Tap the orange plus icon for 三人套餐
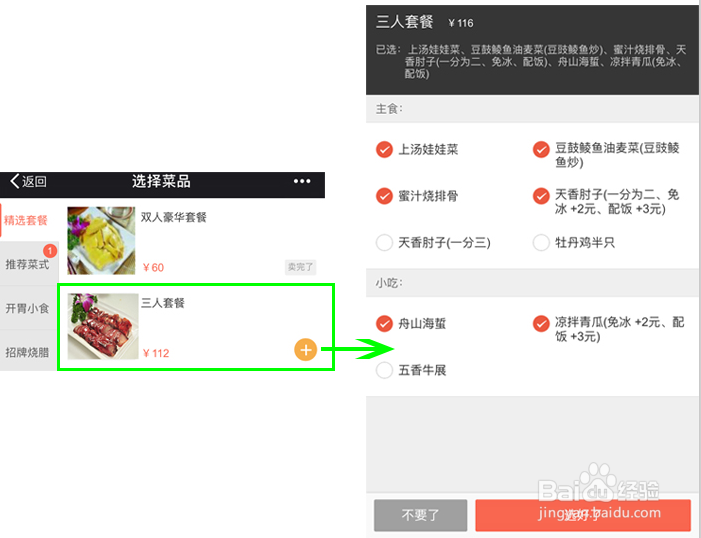This screenshot has height=538, width=701. pos(305,350)
